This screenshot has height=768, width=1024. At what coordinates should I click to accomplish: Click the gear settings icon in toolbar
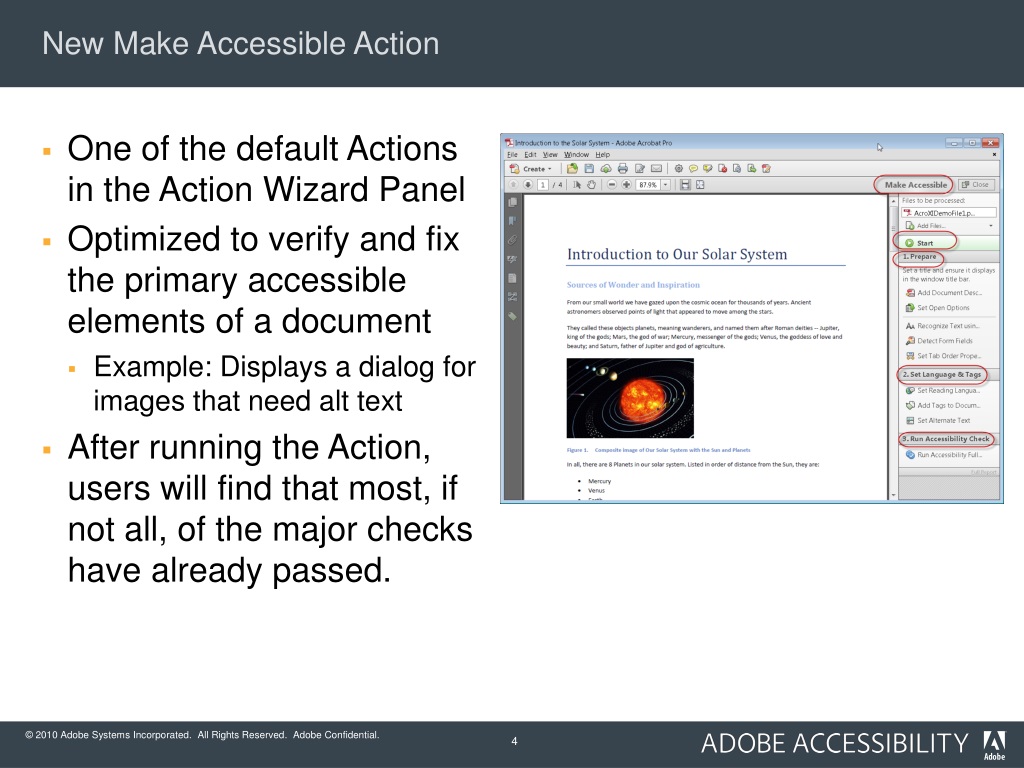coord(679,168)
